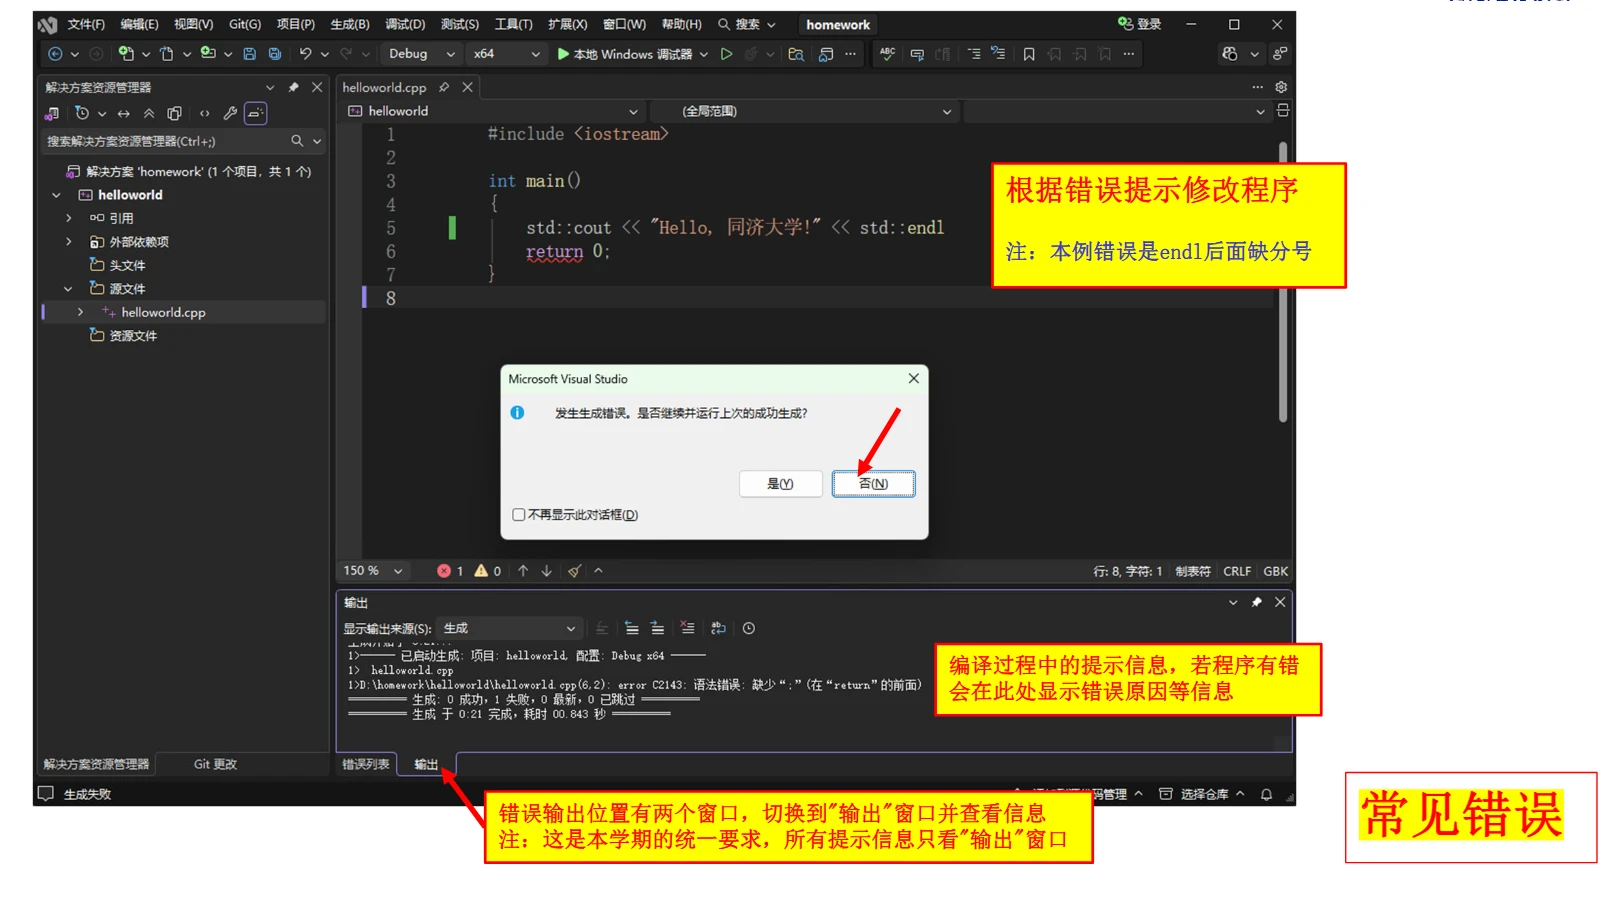Viewport: 1613px width, 897px height.
Task: Expand the helloworld.cpp tree node
Action: tap(81, 312)
